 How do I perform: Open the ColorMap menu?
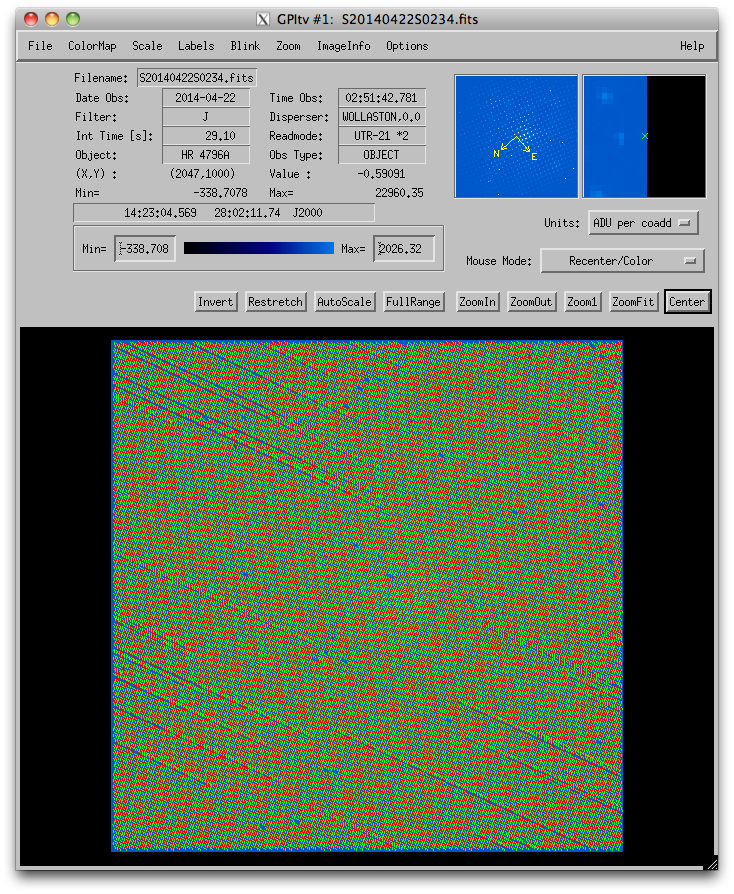(x=92, y=46)
